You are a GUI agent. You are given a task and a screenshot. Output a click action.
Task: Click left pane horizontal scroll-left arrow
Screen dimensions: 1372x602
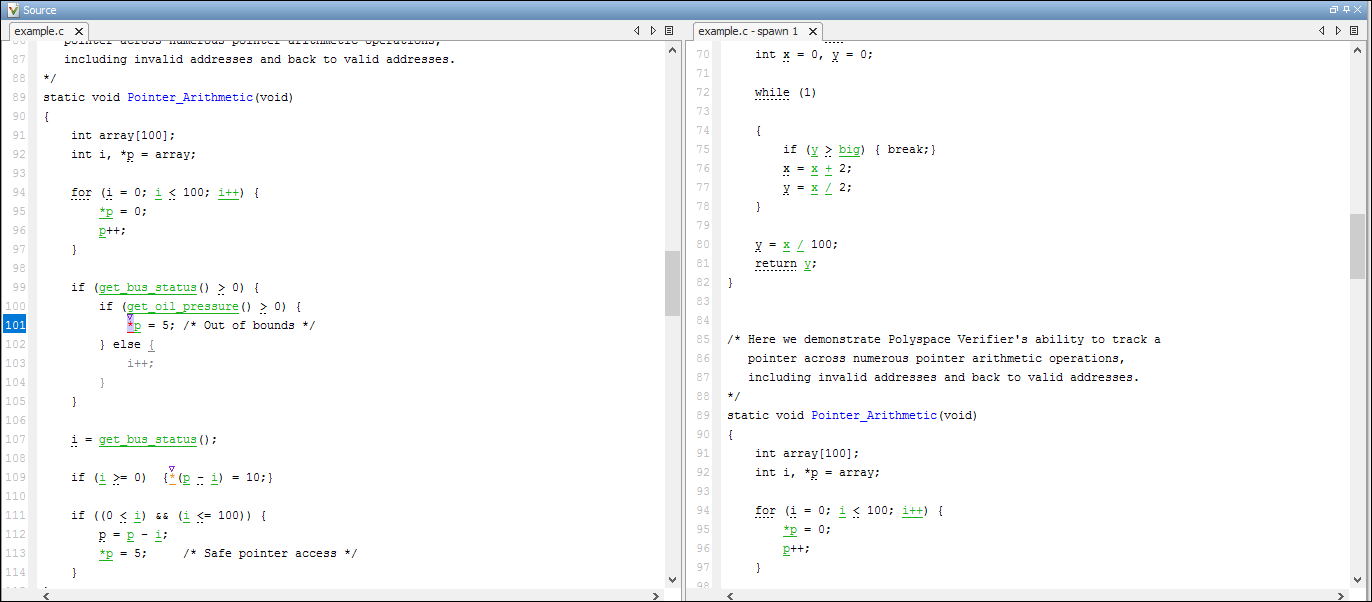46,595
